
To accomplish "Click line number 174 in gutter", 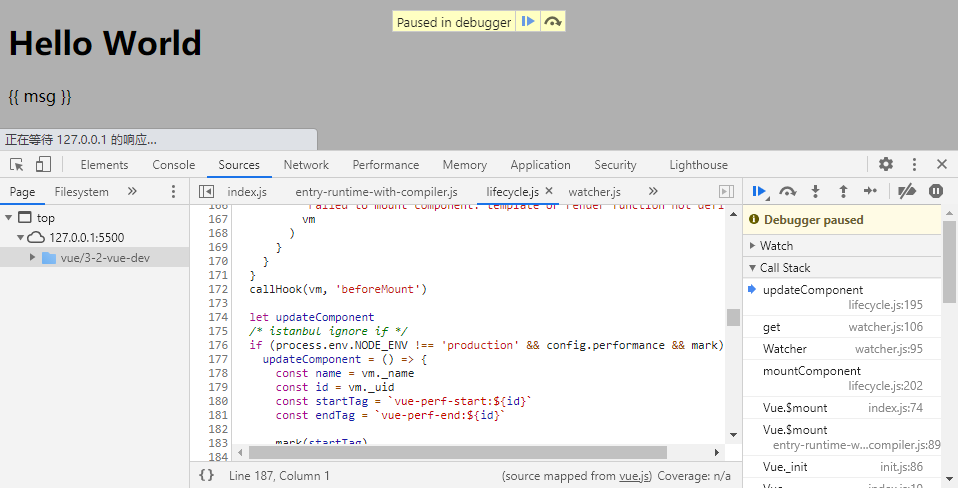I will coord(218,317).
